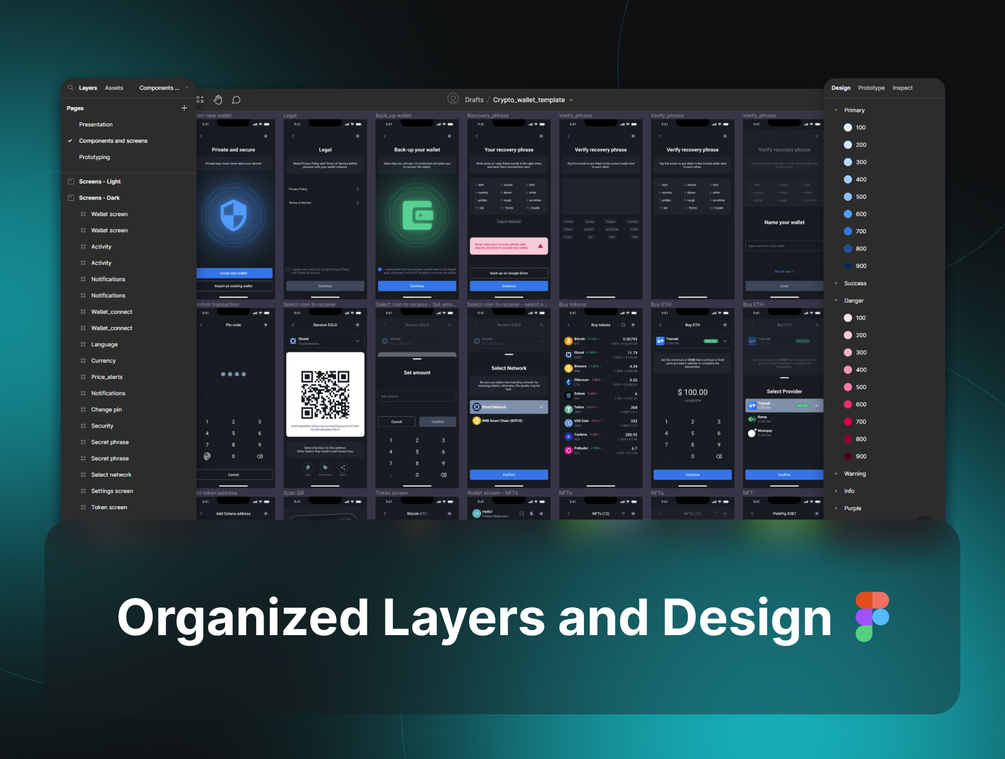Click the warning triangle in pink alert

pos(540,246)
